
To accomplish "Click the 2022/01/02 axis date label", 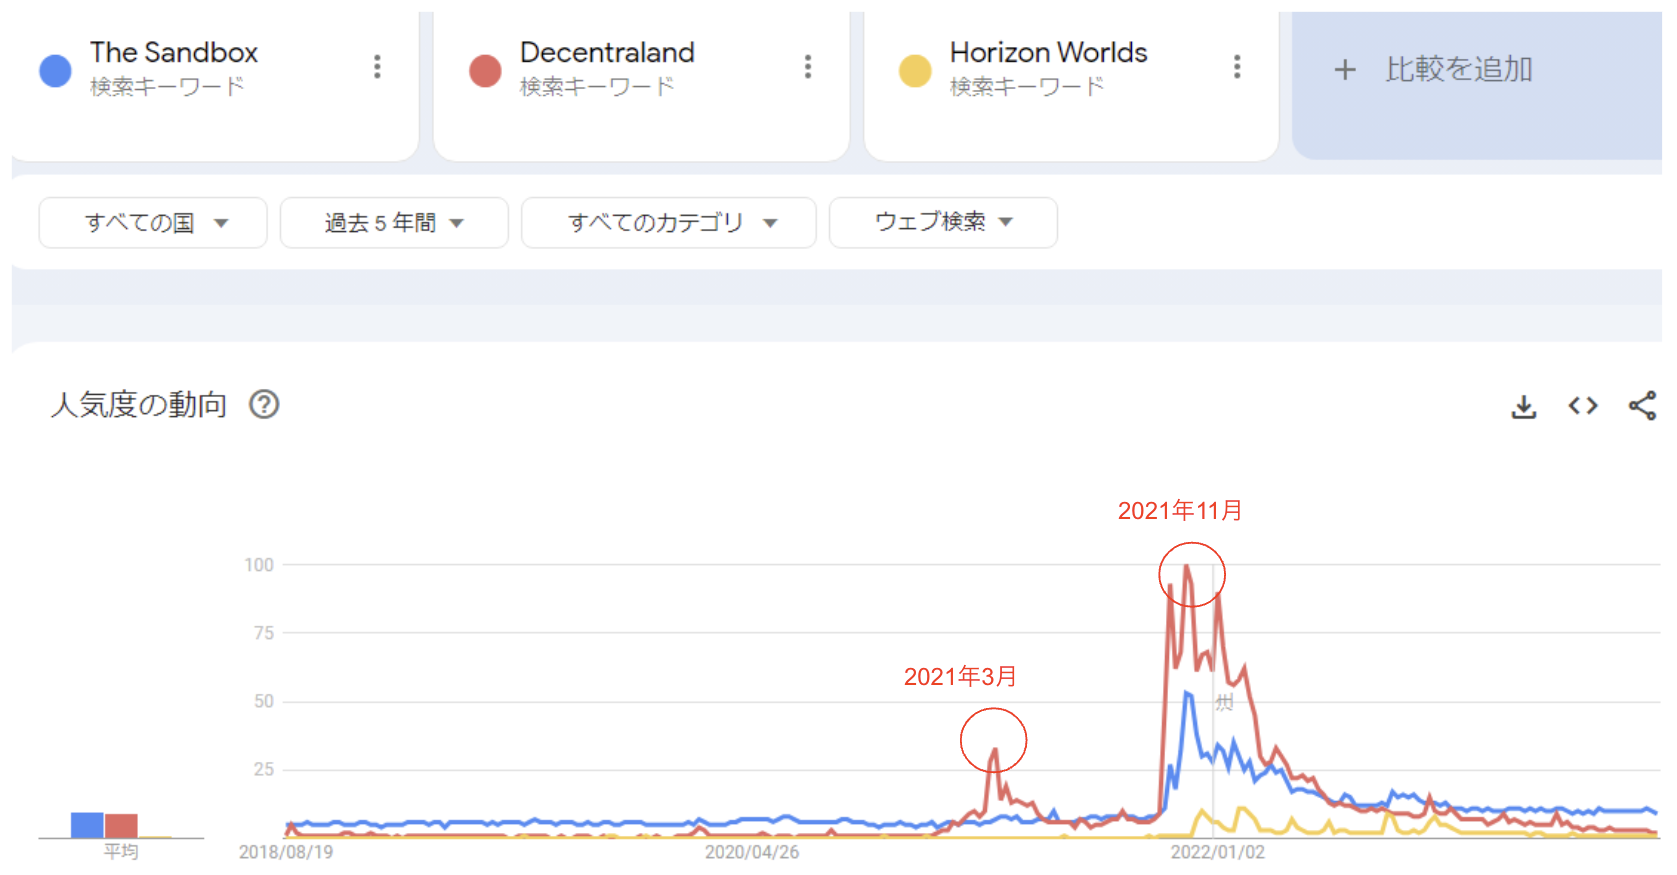I will pos(1218,852).
